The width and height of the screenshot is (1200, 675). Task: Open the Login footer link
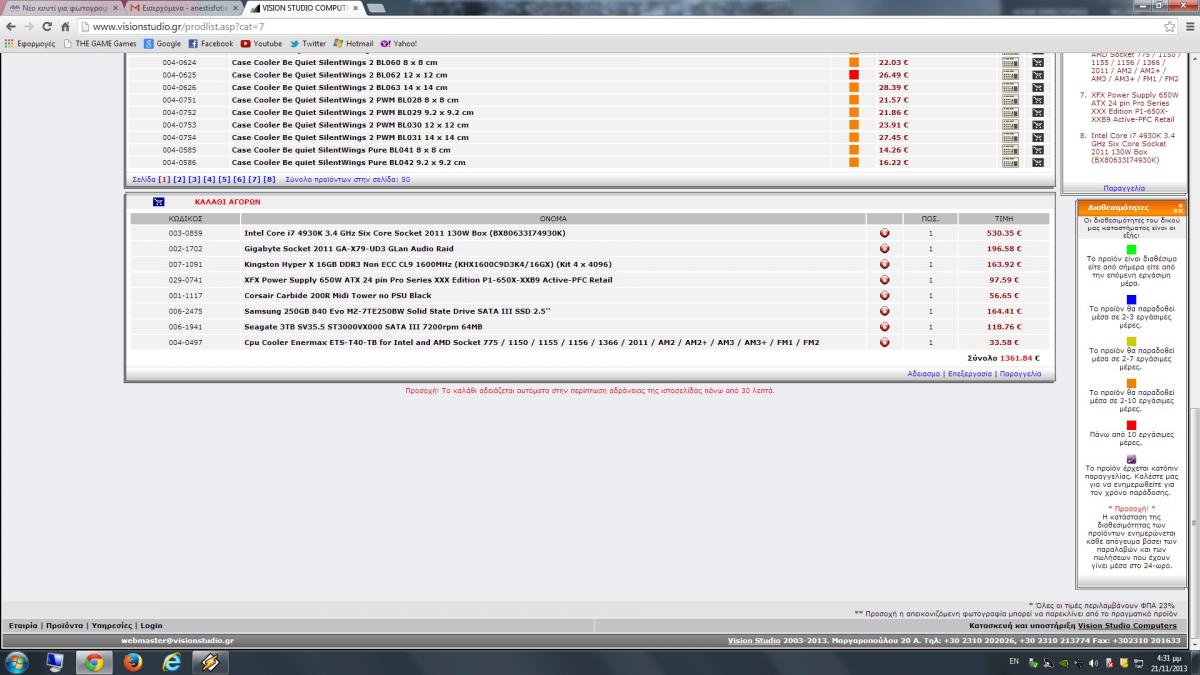point(151,625)
